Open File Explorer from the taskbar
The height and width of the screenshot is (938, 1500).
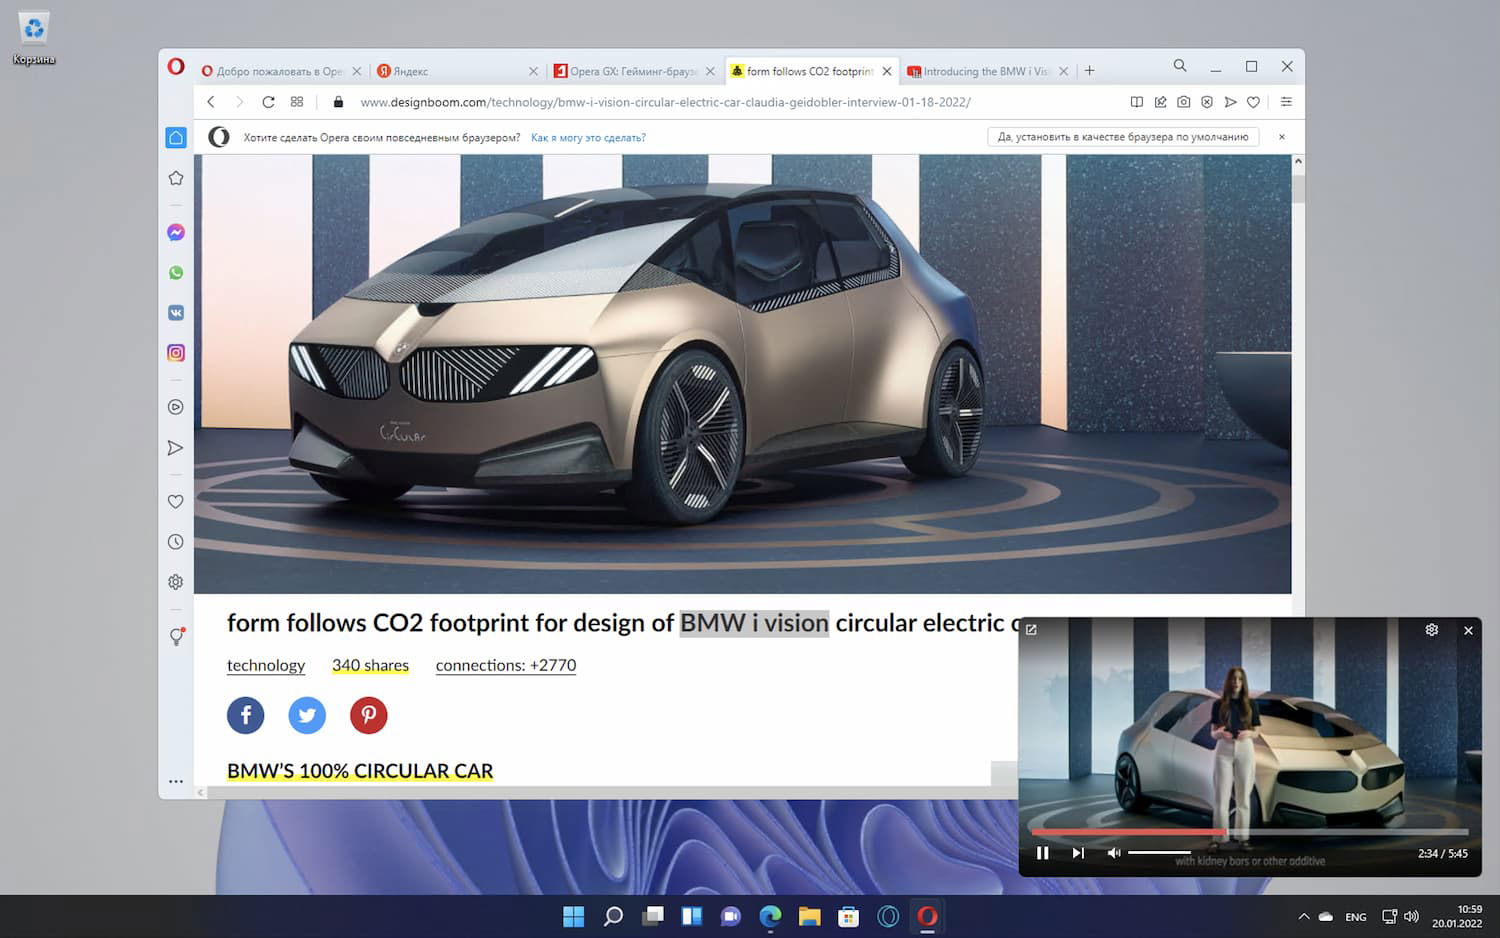click(809, 916)
